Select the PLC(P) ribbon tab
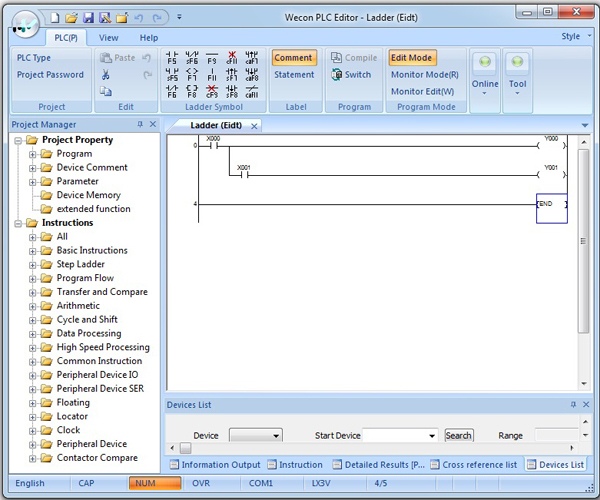 (x=66, y=38)
